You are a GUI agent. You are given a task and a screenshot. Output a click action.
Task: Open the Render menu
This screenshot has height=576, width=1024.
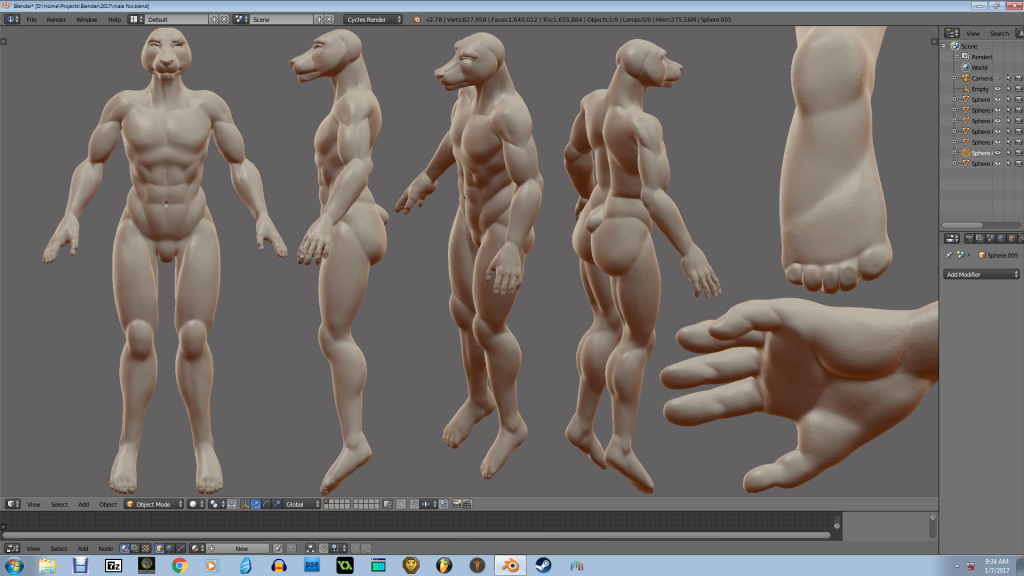(56, 19)
